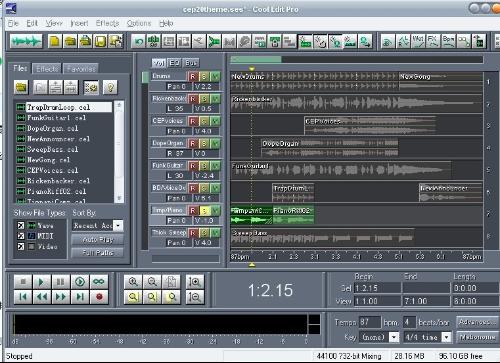
Task: Open the Key (none) dropdown
Action: click(x=394, y=337)
